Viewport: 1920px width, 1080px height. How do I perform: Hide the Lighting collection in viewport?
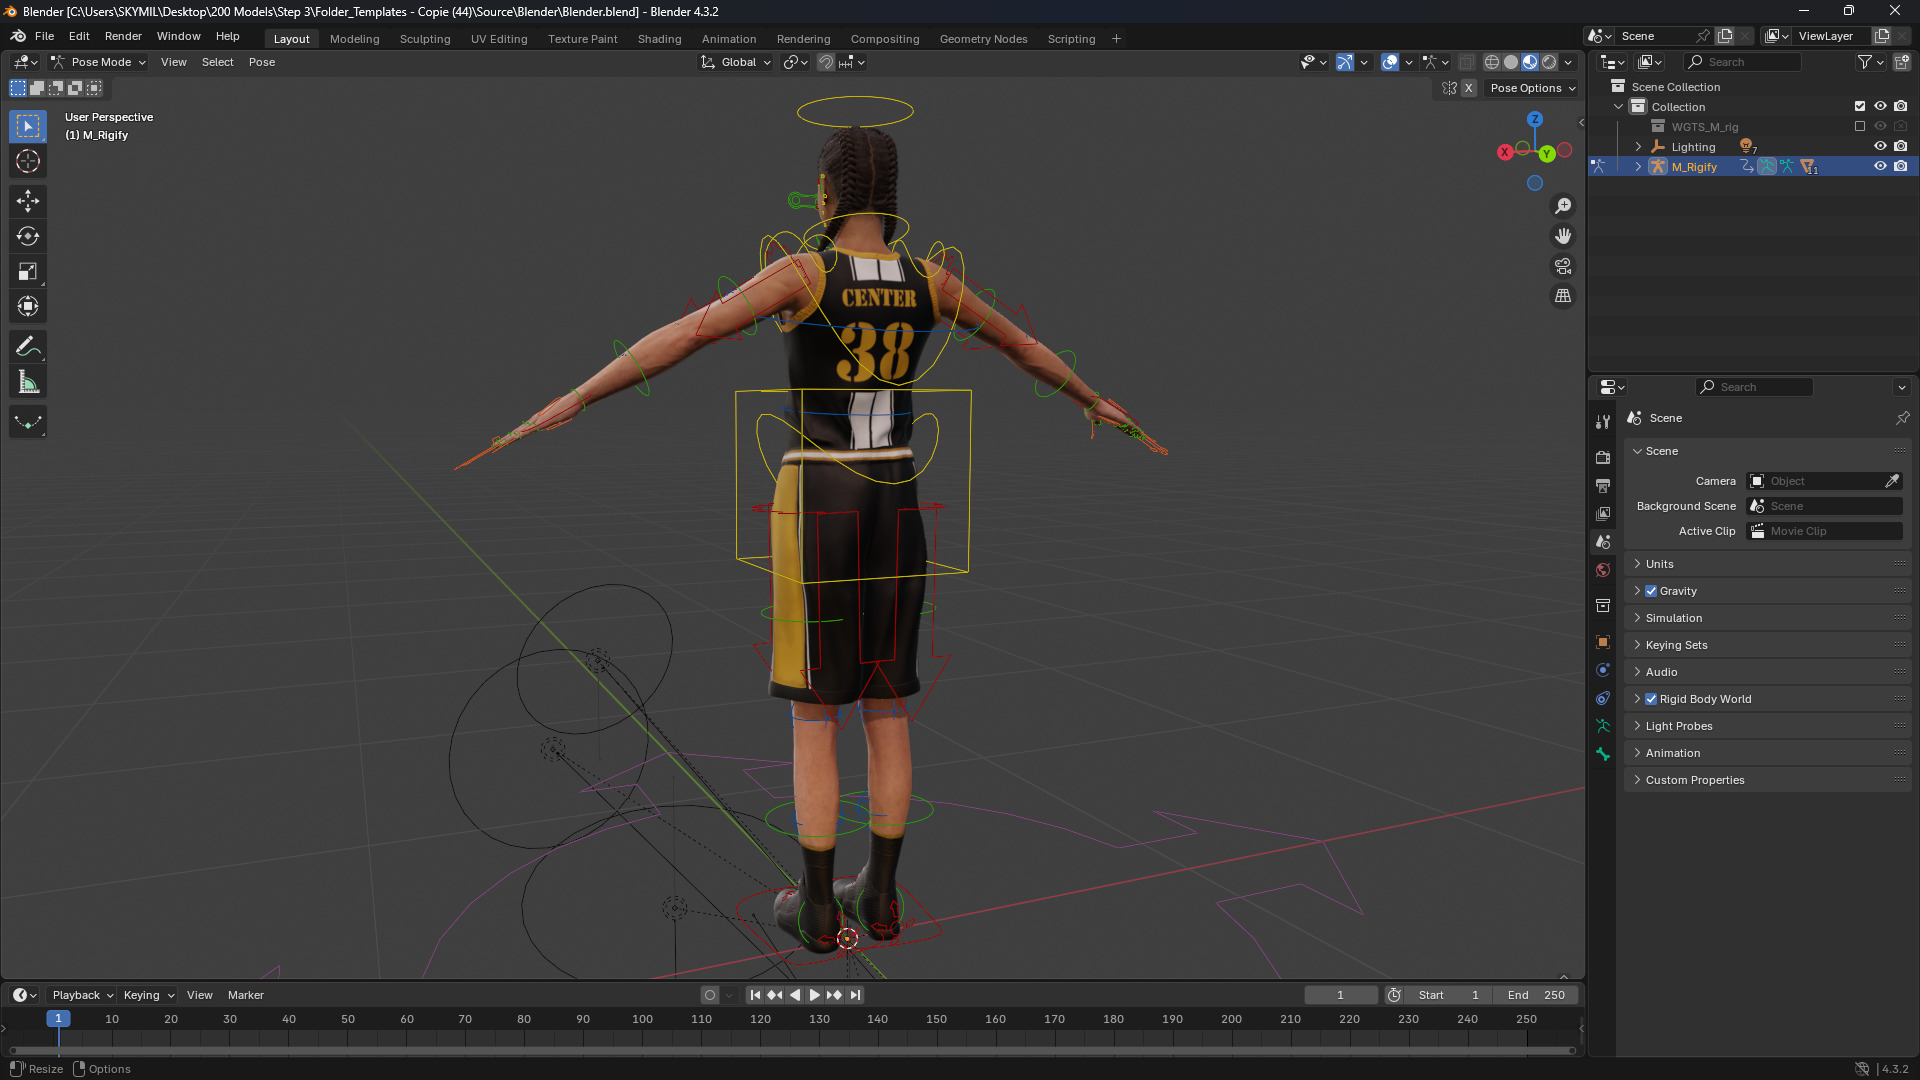pyautogui.click(x=1880, y=146)
